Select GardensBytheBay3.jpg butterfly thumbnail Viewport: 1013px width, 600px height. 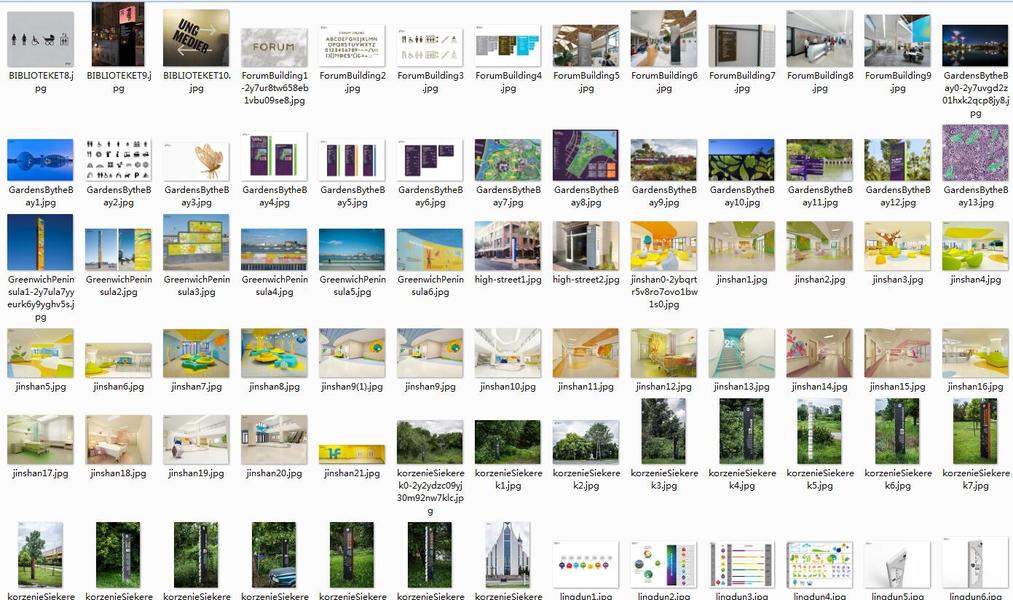pos(196,161)
